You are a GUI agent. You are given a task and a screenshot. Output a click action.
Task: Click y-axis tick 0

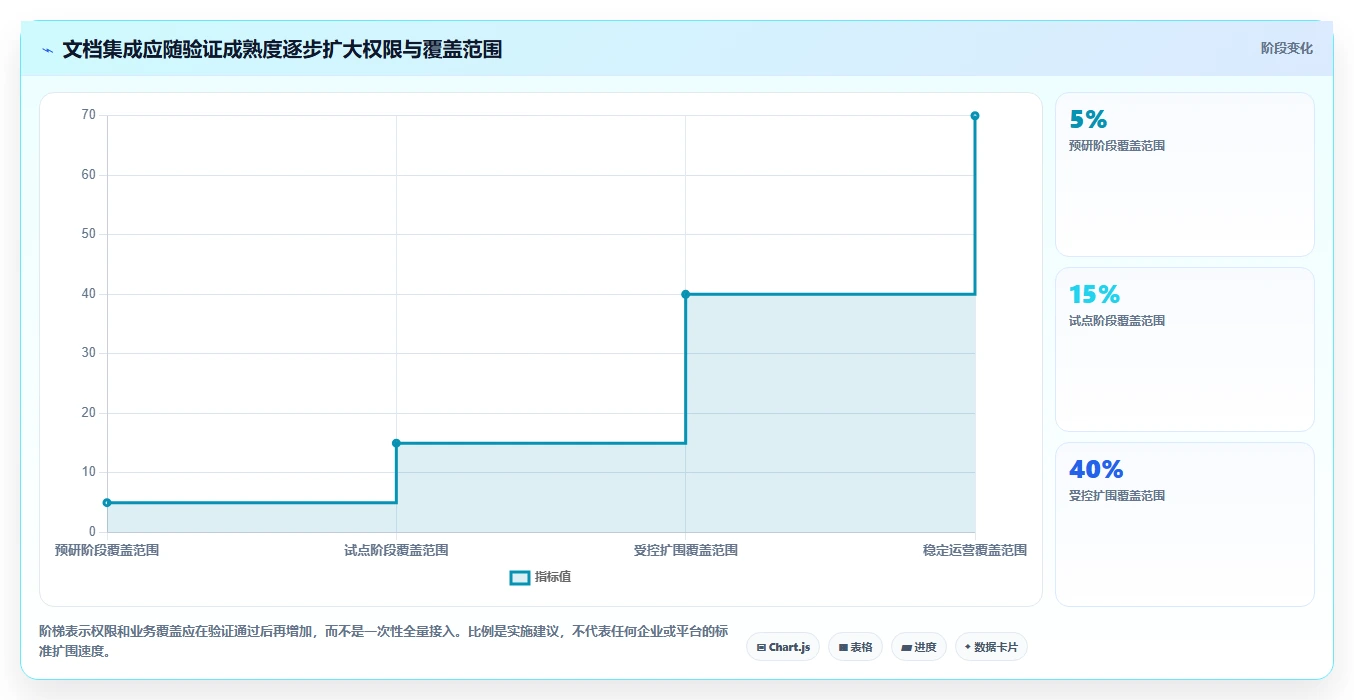[x=92, y=532]
